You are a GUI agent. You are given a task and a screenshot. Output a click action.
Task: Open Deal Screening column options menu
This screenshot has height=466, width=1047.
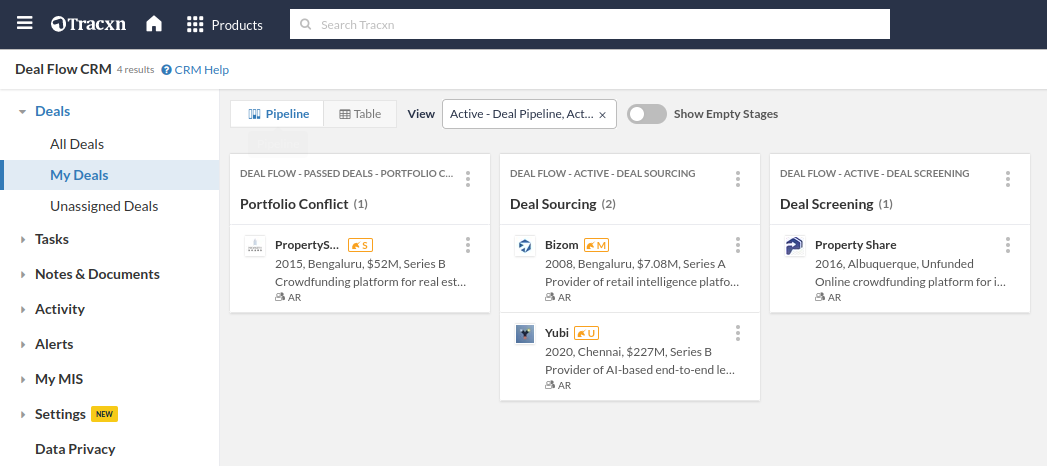click(x=1008, y=179)
